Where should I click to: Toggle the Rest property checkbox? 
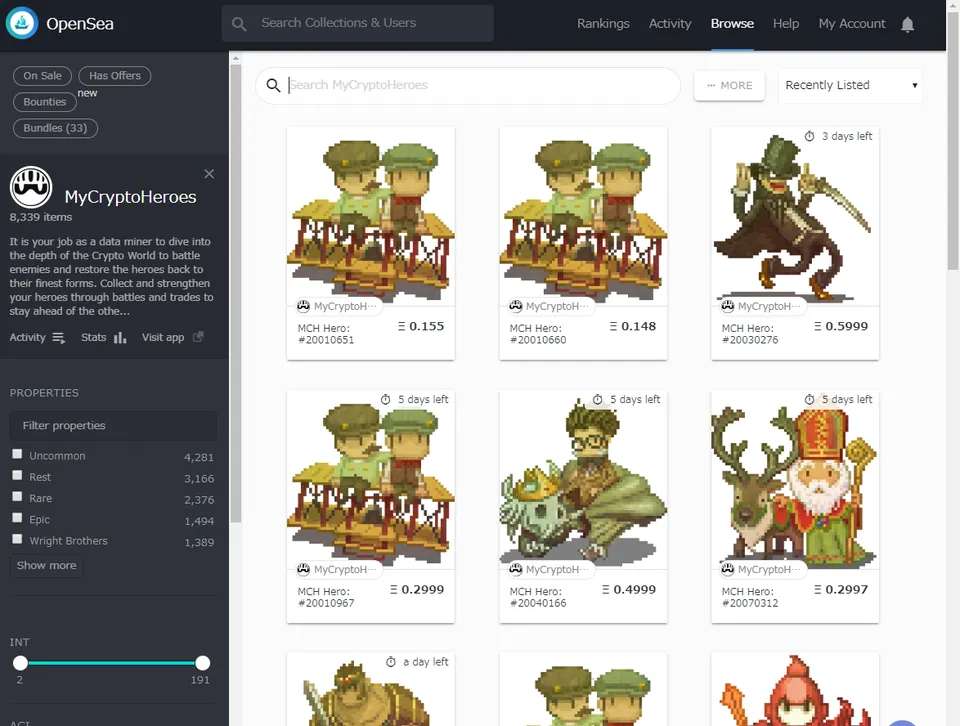[17, 476]
